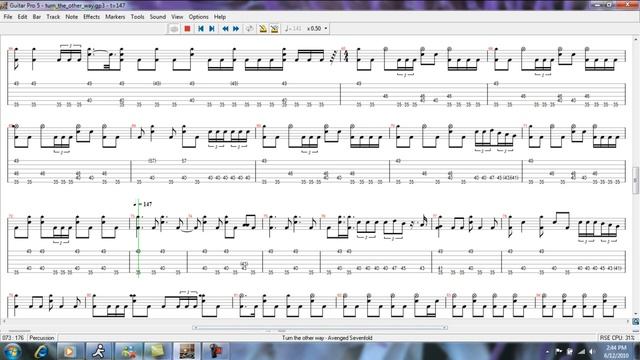
Task: Open Windows Media Player from the taskbar
Action: pos(69,351)
